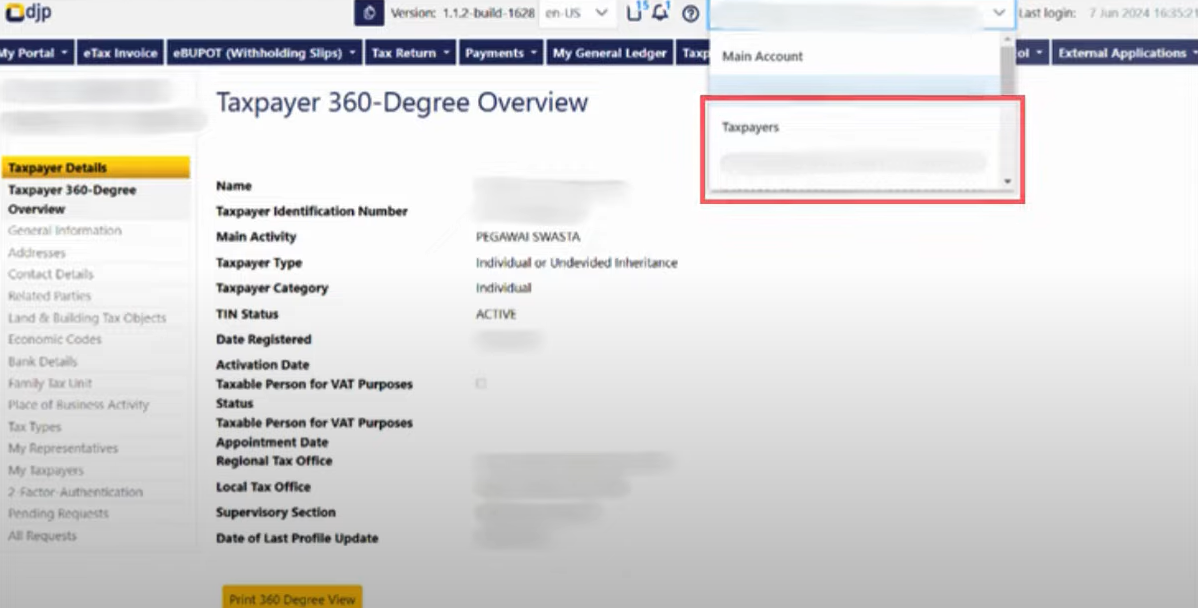Open the en-US language dropdown
The image size is (1198, 608).
click(x=577, y=13)
